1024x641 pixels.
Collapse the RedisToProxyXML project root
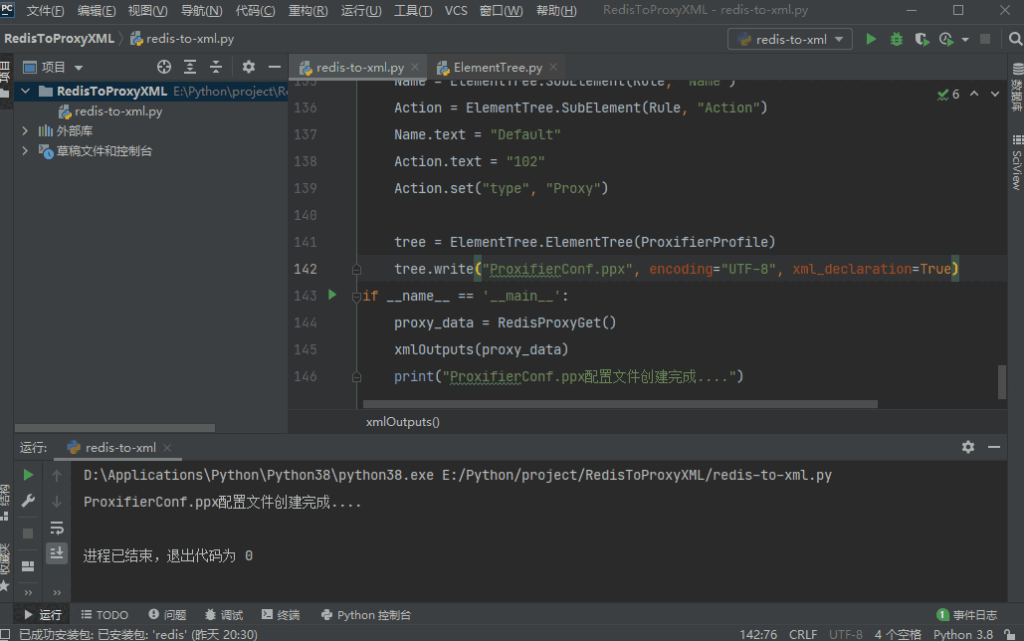click(25, 91)
